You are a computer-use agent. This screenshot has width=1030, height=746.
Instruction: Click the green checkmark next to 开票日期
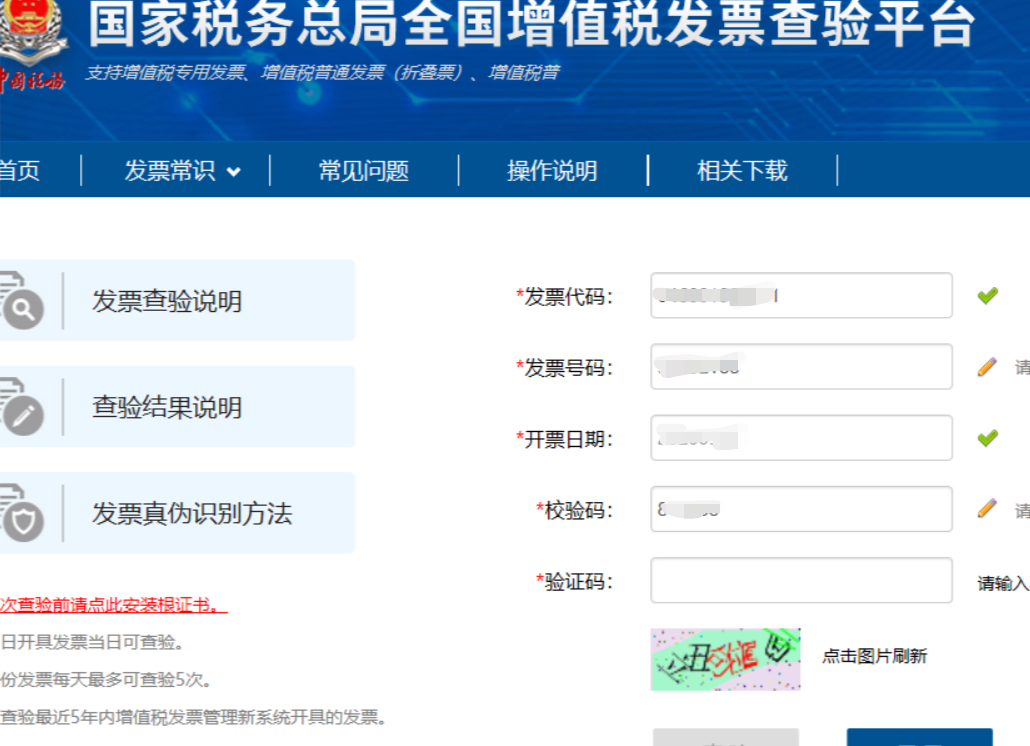987,438
